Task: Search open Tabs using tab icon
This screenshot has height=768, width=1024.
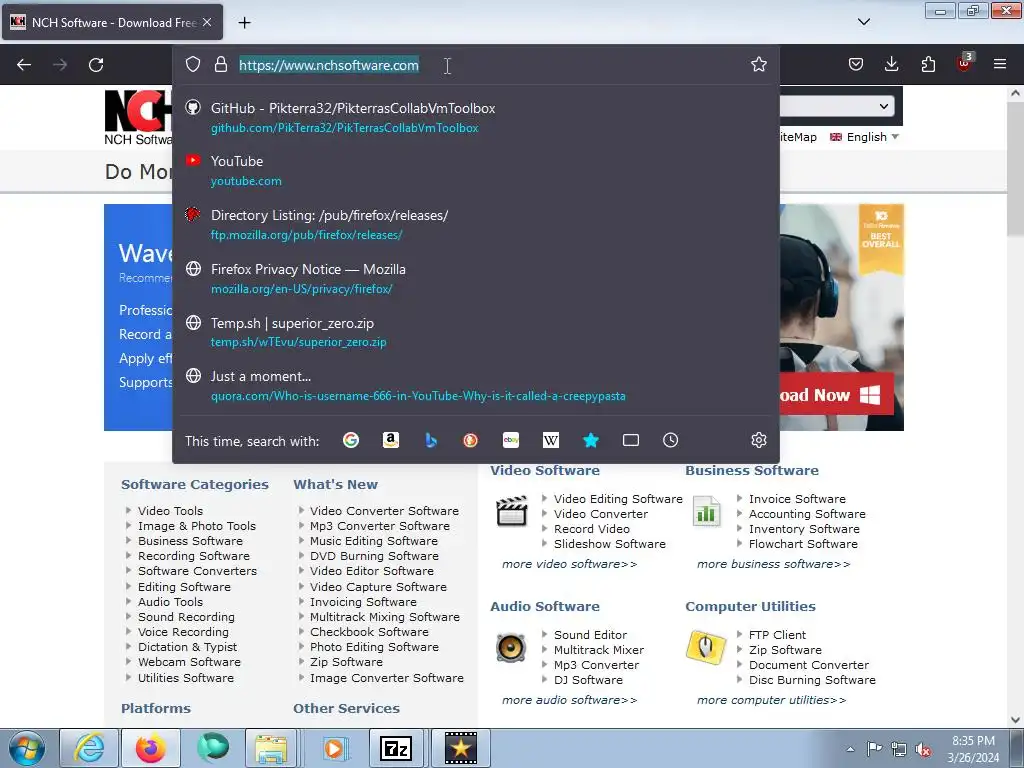Action: 631,440
